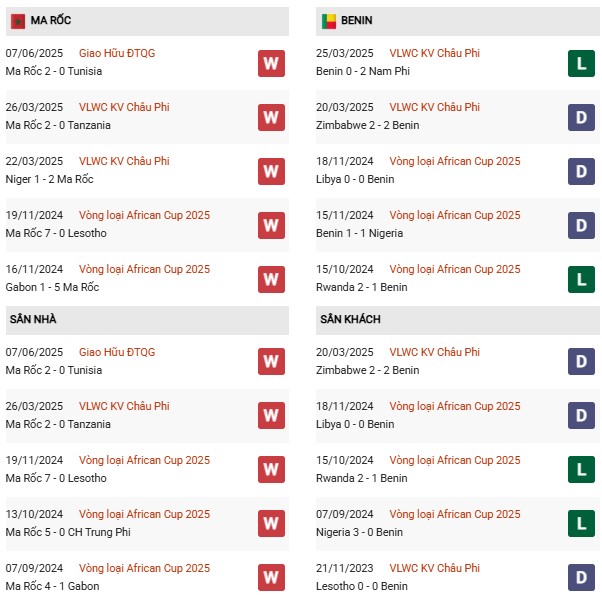The image size is (602, 600).
Task: Open the Rwanda 2 - 1 Benin match in SÂN KHÁCH
Action: click(x=362, y=478)
